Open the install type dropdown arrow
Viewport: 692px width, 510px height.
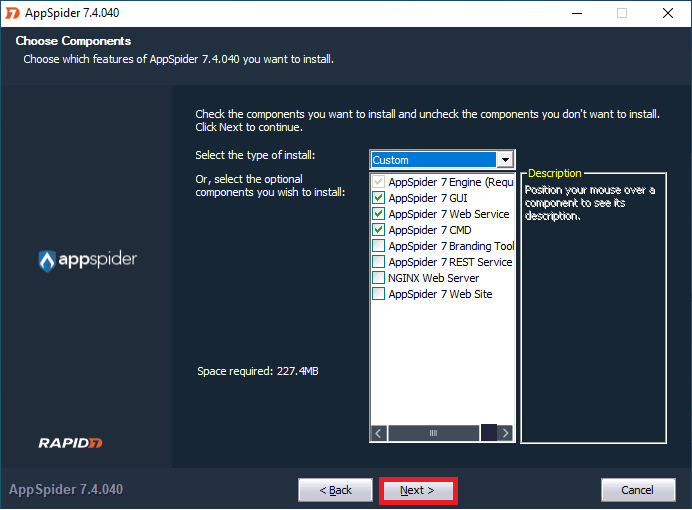pos(505,160)
